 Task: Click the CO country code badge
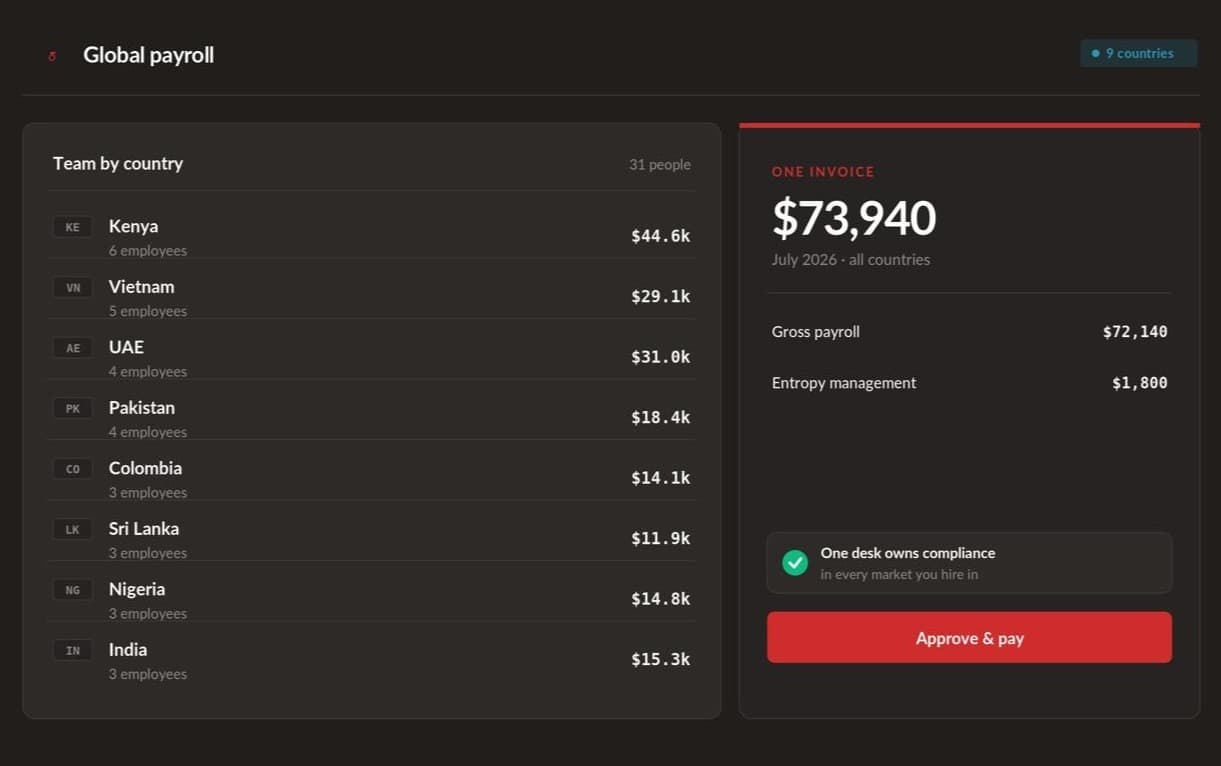(x=72, y=469)
